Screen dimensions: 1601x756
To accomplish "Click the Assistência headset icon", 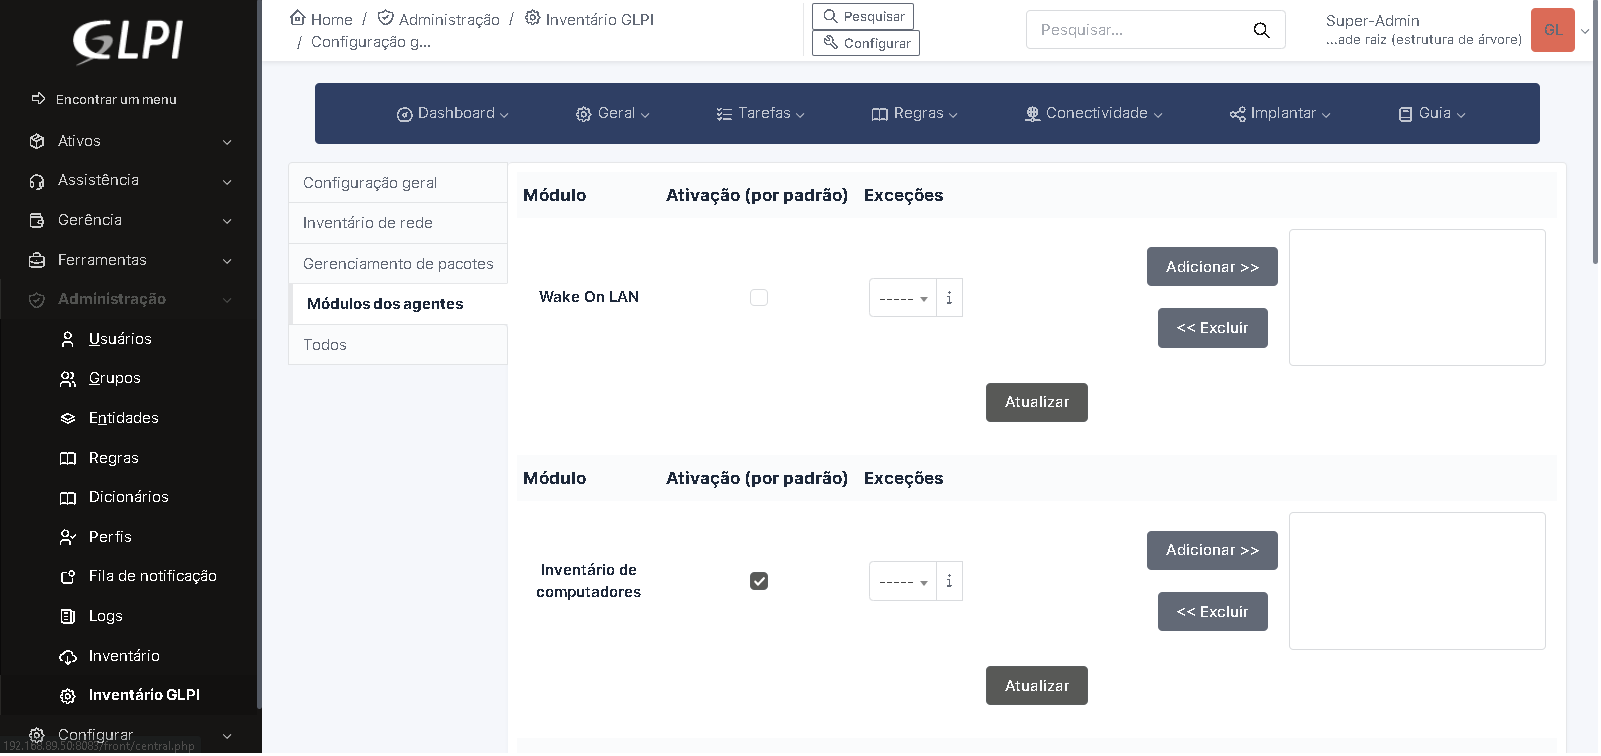I will click(37, 181).
